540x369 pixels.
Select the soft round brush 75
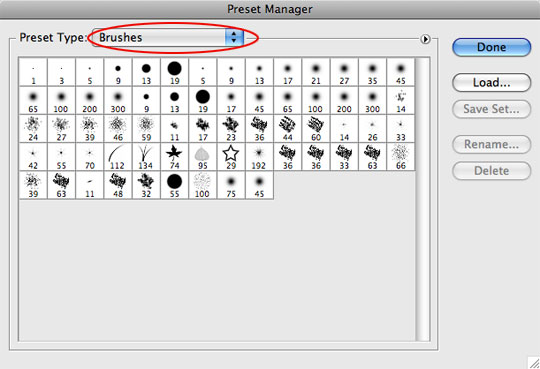tap(231, 185)
